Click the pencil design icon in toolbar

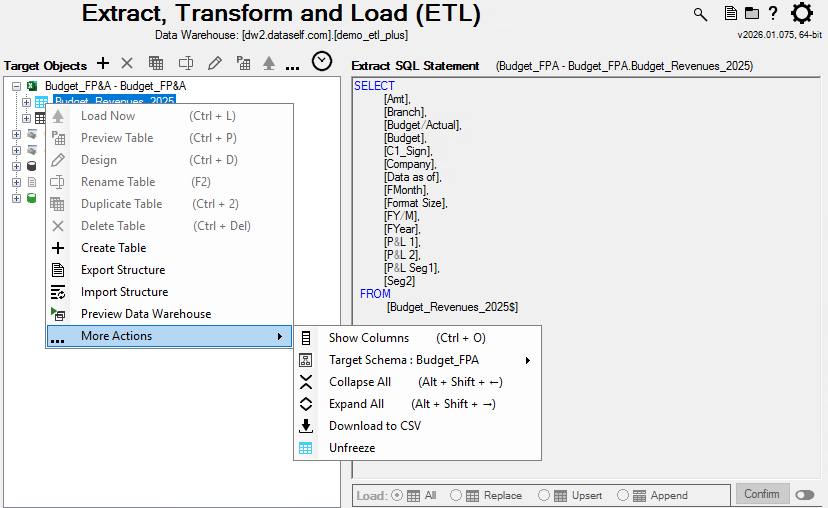[x=214, y=63]
